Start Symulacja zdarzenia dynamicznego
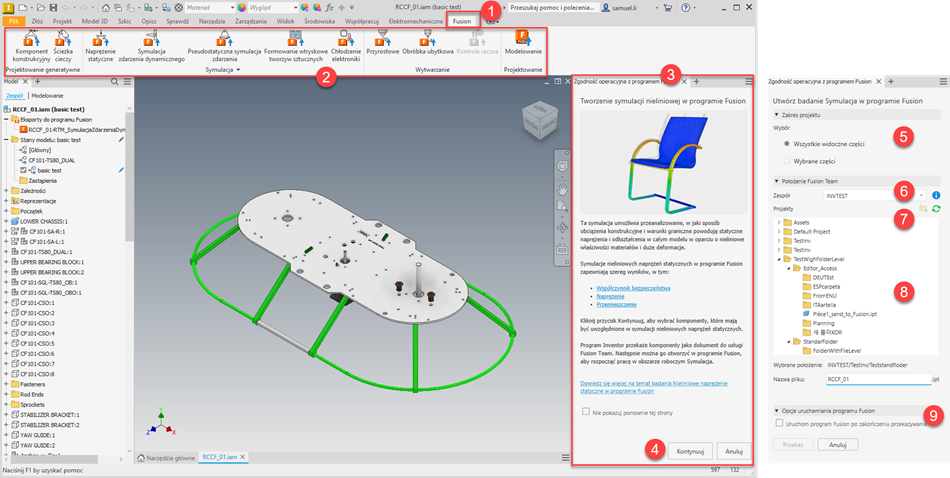Viewport: 950px width, 478px height. point(151,48)
